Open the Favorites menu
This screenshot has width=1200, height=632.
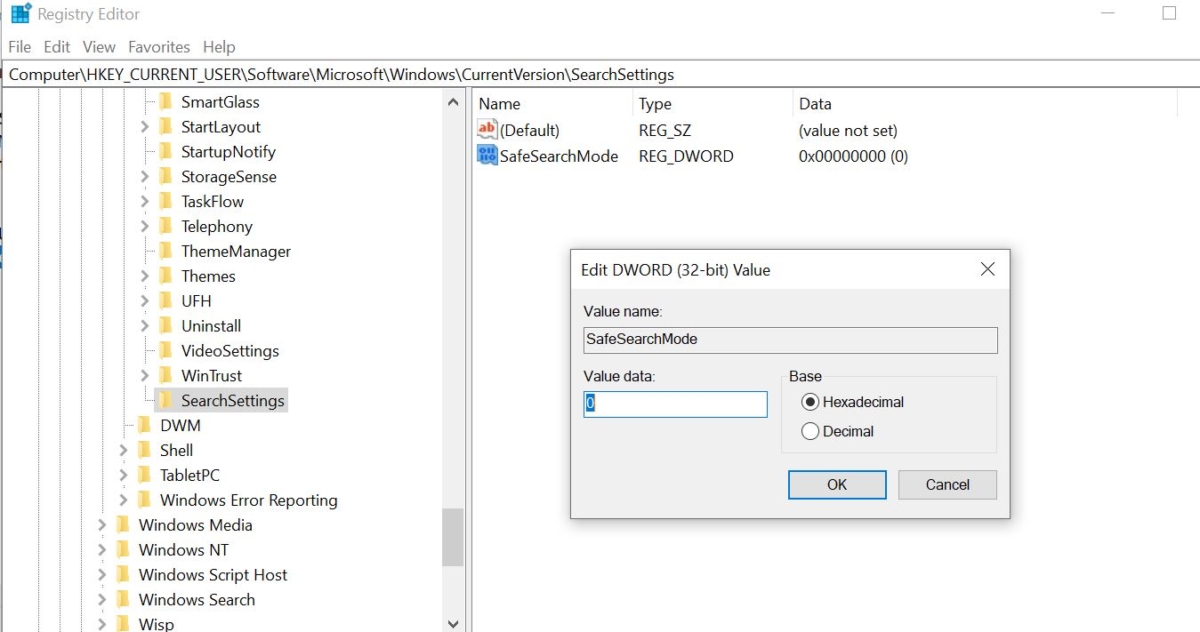pyautogui.click(x=158, y=47)
